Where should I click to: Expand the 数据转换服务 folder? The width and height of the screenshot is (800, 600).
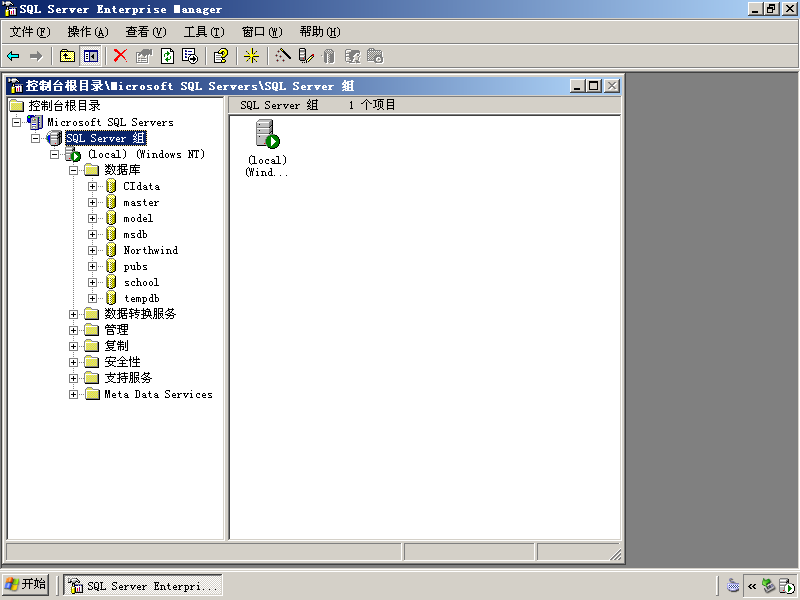coord(73,314)
